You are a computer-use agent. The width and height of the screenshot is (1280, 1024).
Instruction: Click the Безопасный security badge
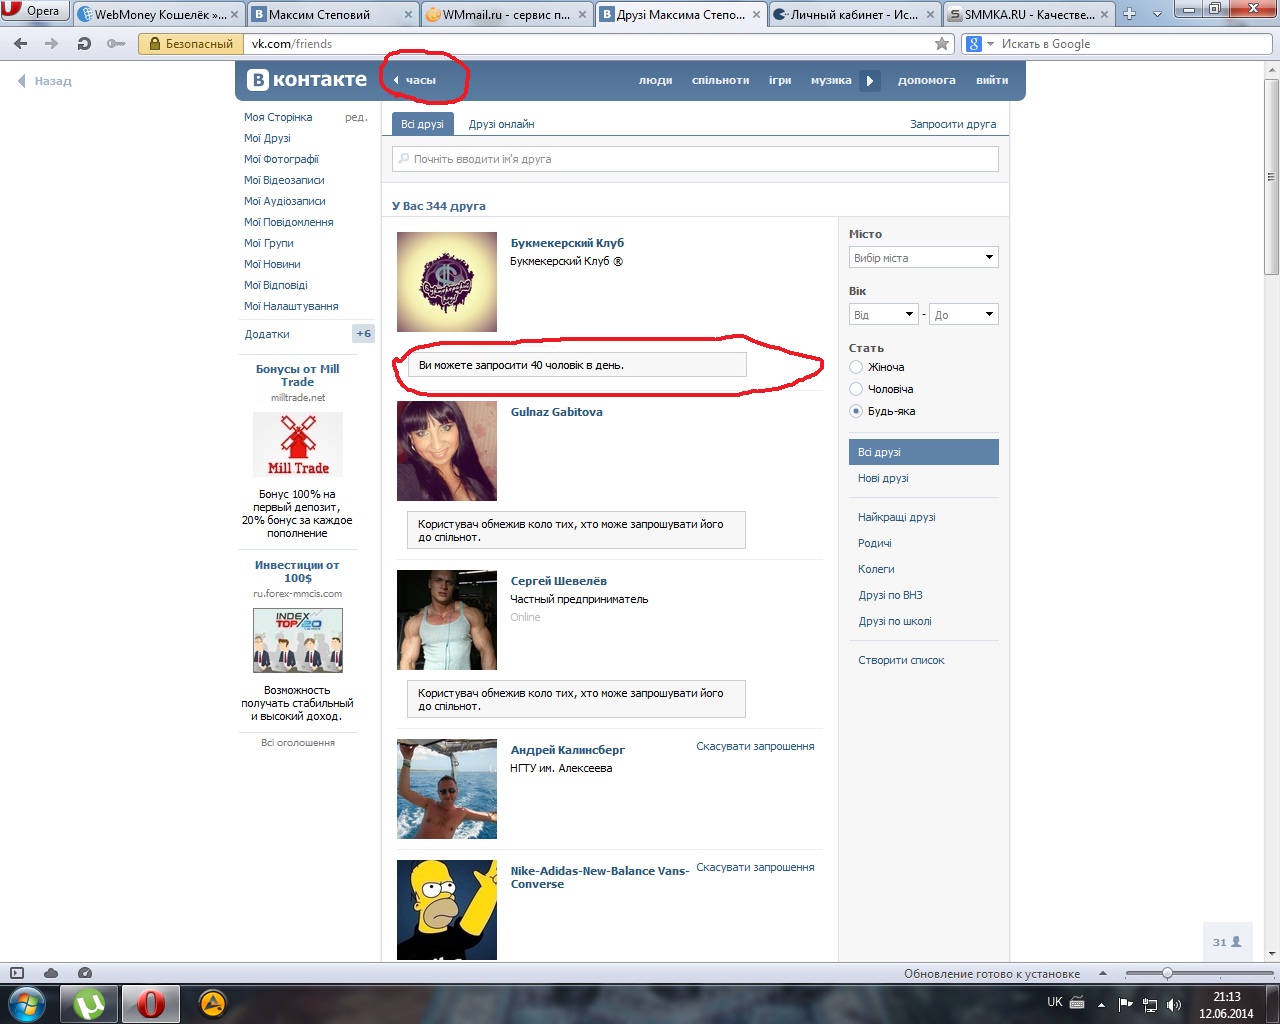pos(192,44)
